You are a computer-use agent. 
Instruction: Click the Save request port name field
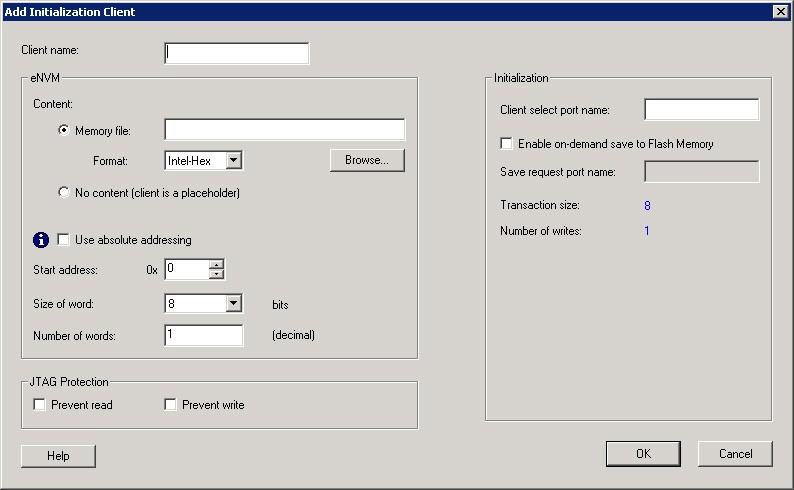pyautogui.click(x=701, y=172)
